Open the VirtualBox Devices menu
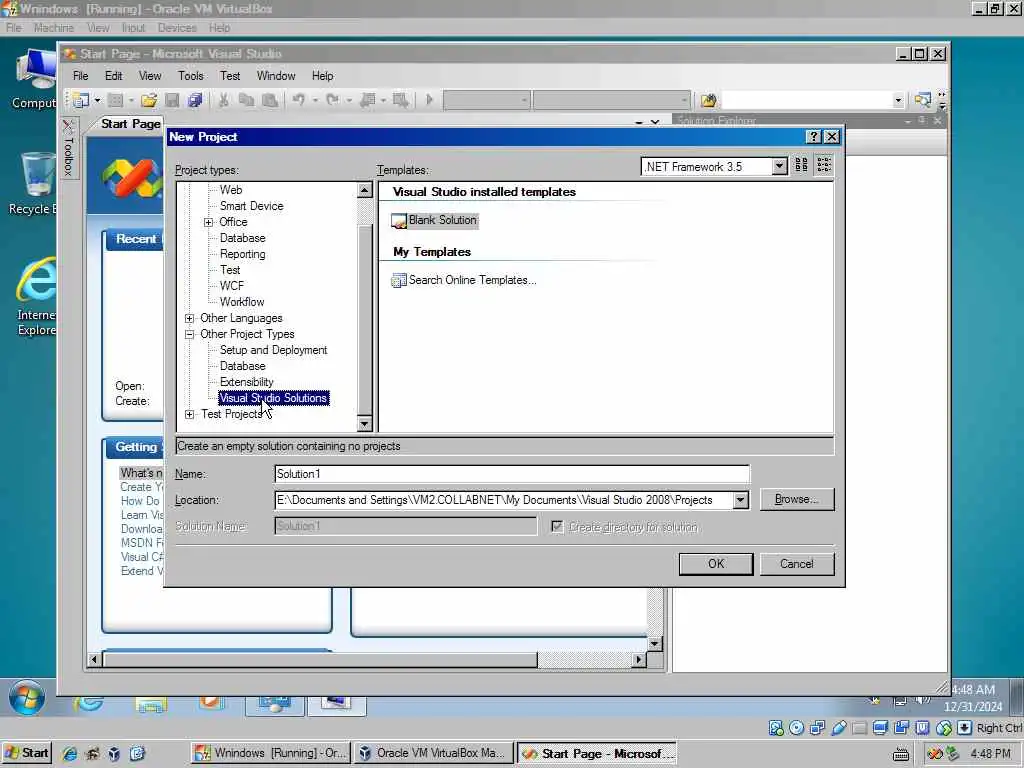Screen dimensions: 1024x768 tap(177, 27)
